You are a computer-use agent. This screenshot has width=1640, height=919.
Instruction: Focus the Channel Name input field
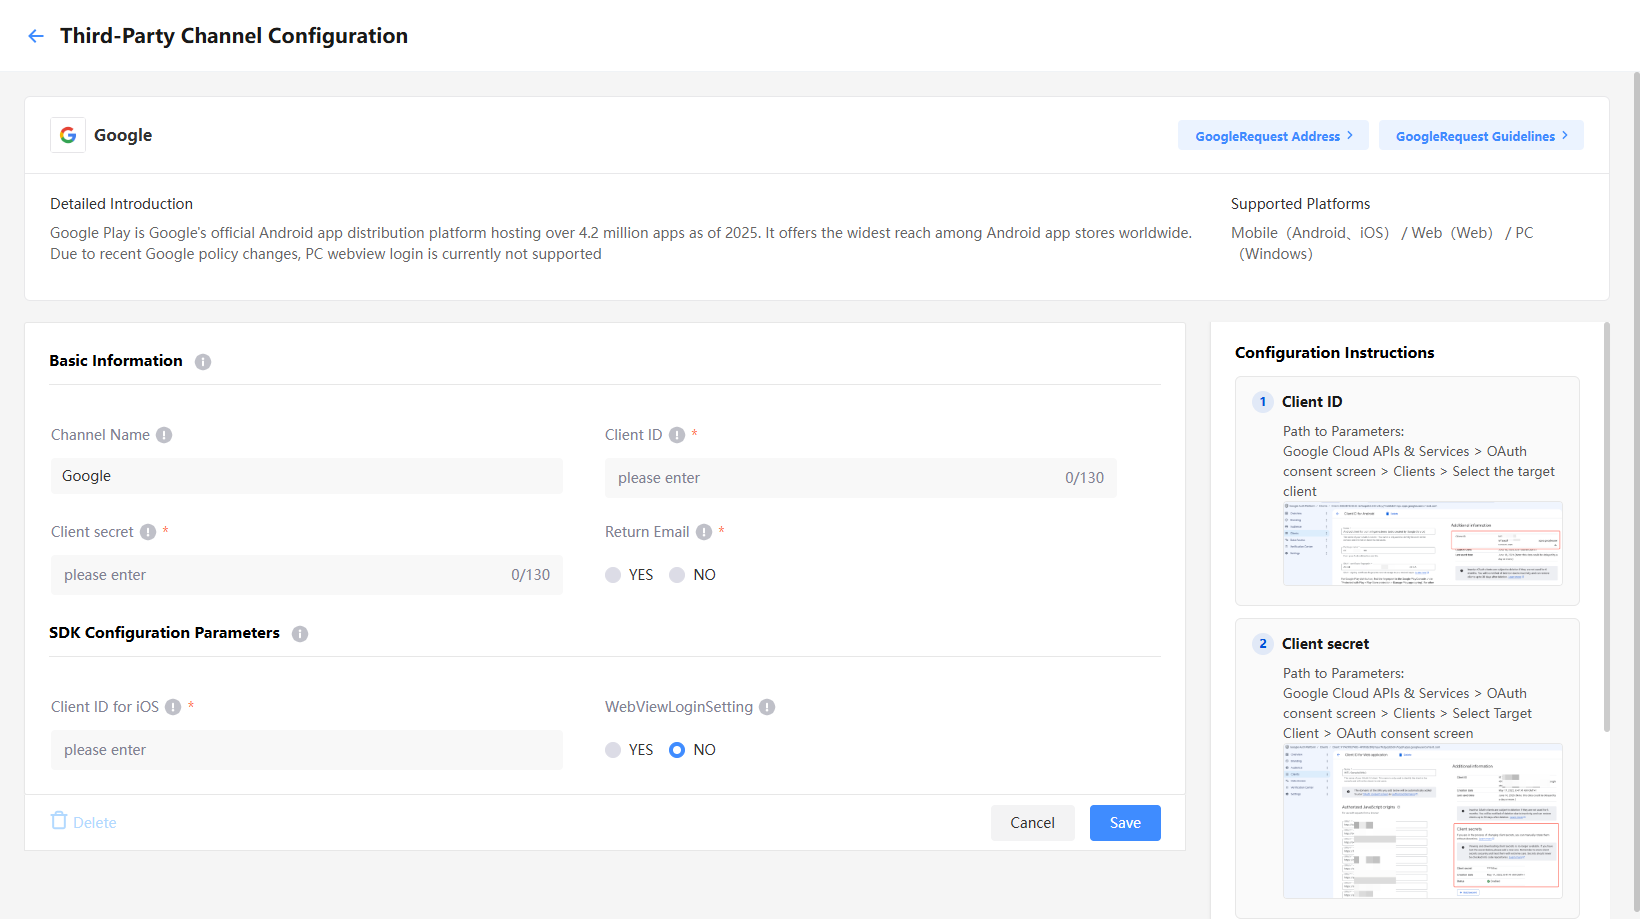coord(307,476)
